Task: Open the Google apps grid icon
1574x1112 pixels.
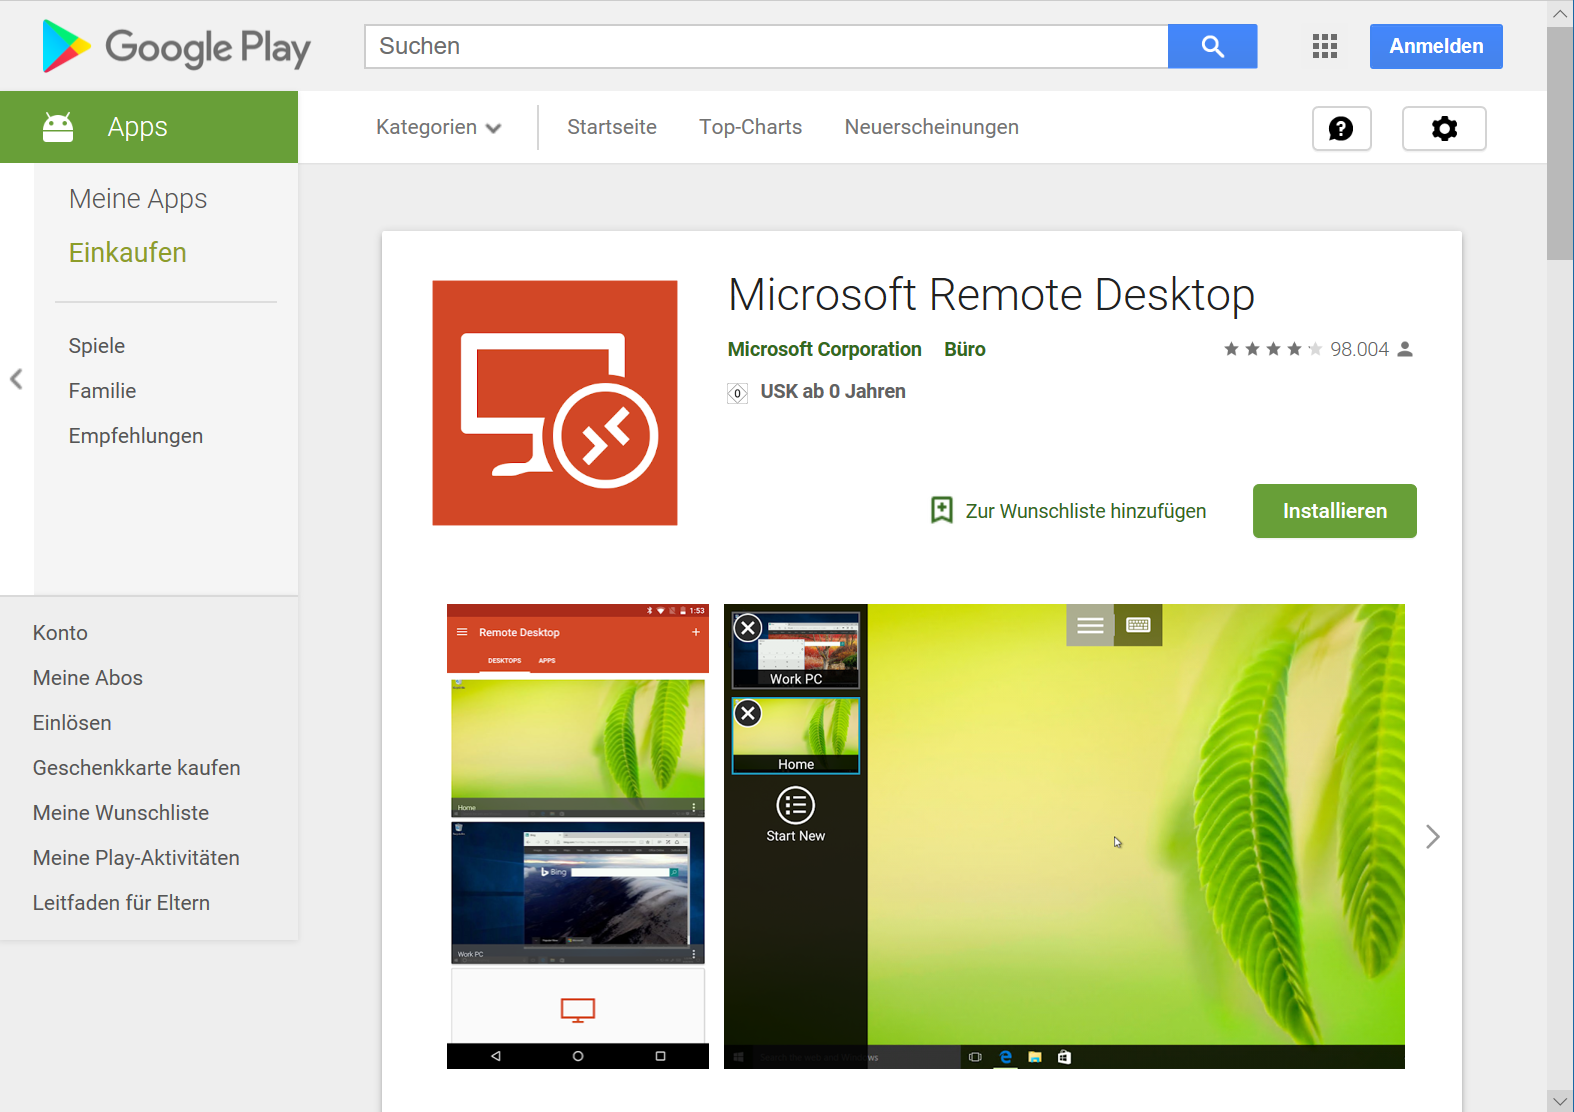Action: click(1325, 46)
